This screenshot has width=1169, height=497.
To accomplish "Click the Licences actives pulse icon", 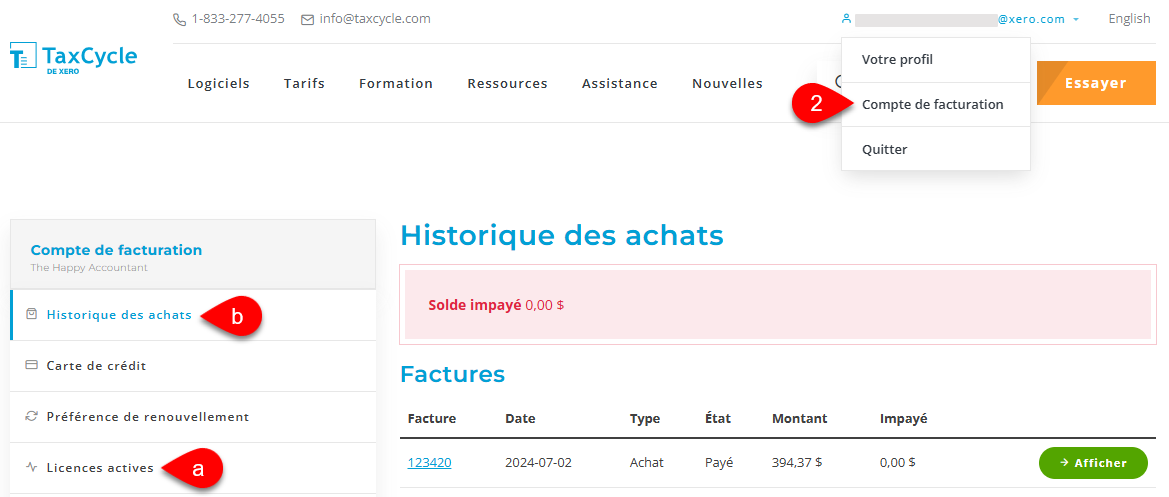I will click(32, 467).
